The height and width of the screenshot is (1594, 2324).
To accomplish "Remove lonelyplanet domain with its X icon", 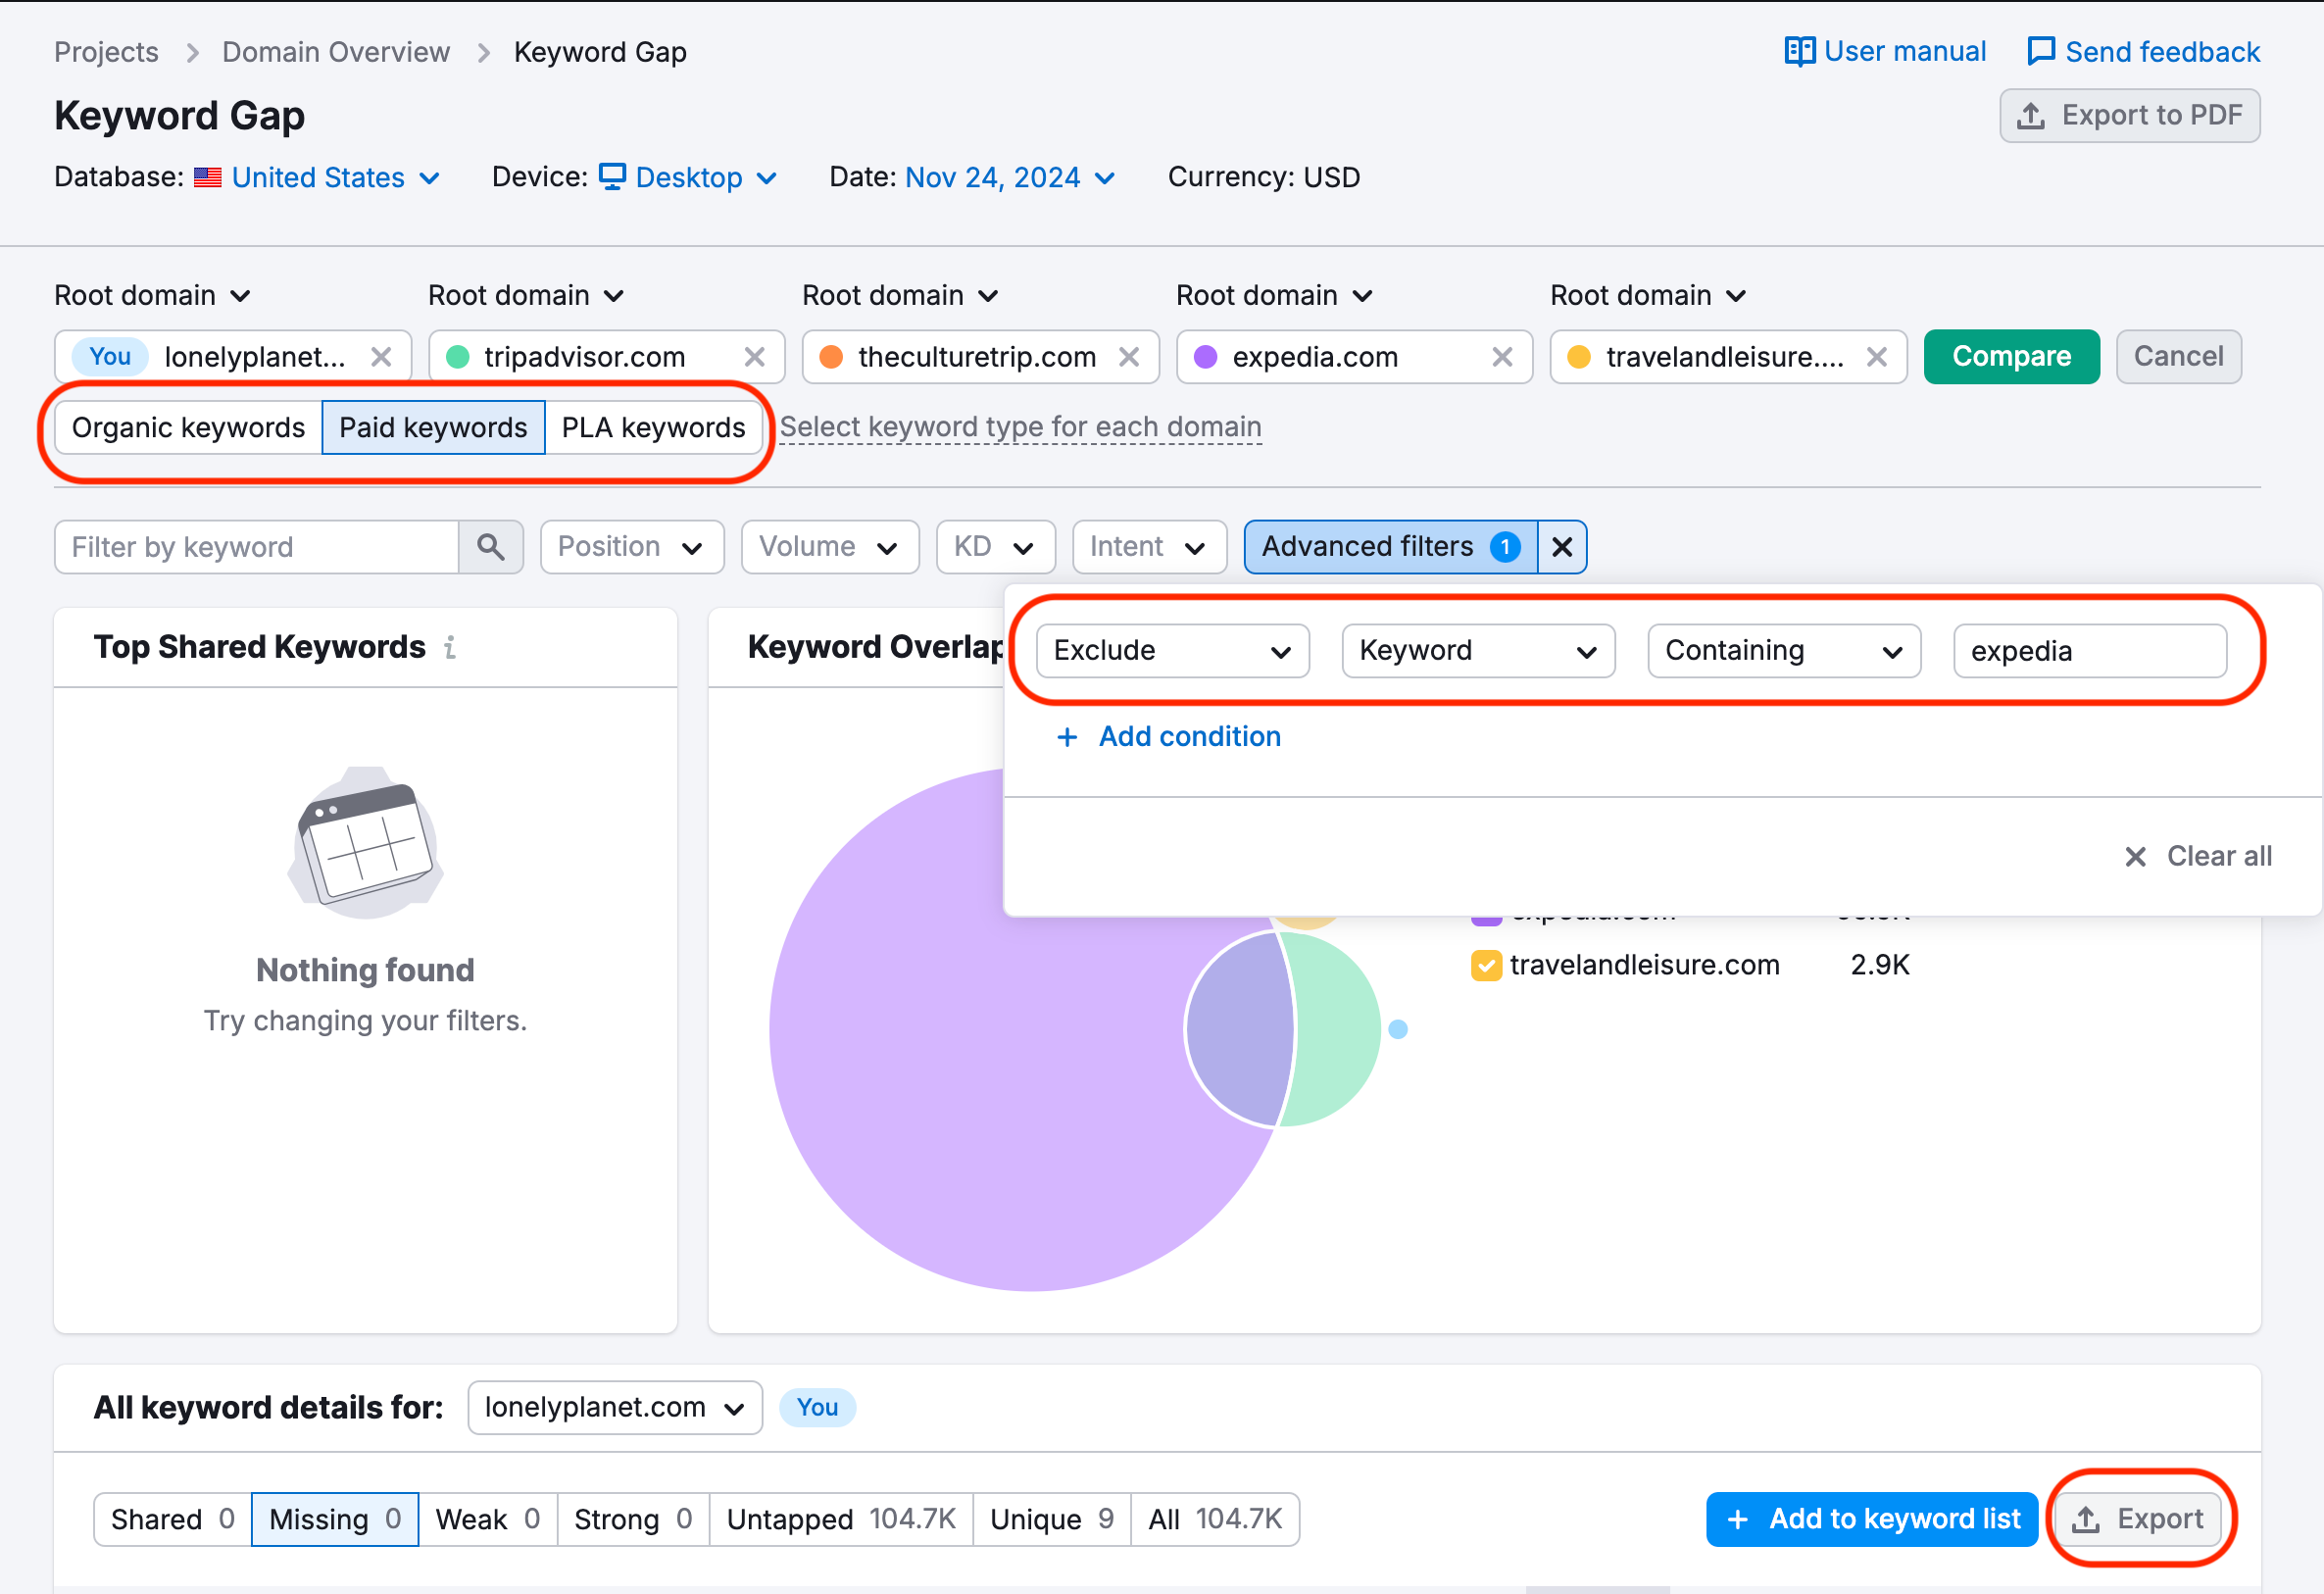I will tap(381, 357).
